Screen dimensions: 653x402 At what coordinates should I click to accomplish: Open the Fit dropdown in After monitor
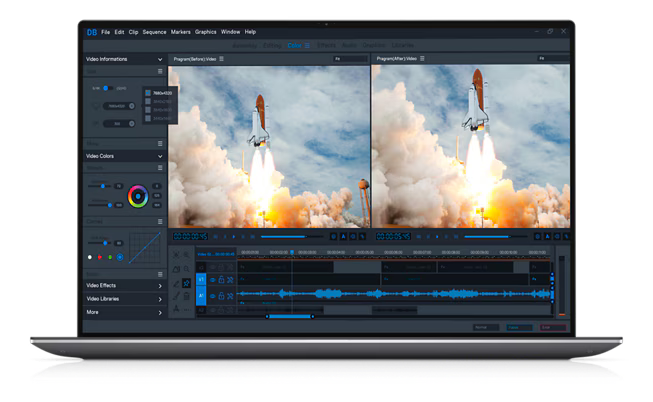pyautogui.click(x=553, y=58)
